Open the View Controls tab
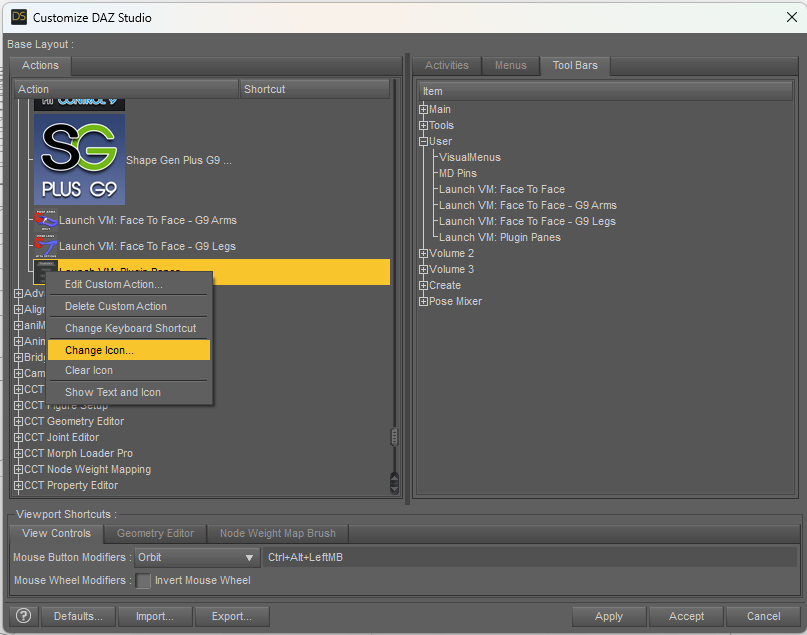The height and width of the screenshot is (635, 807). coord(56,533)
